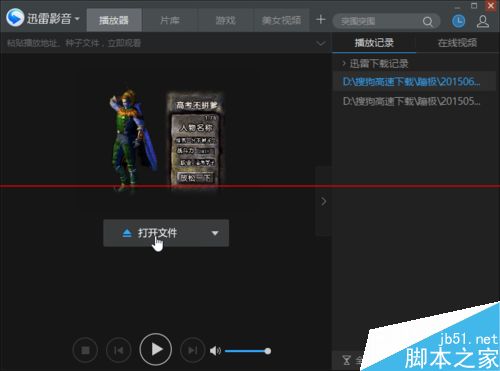The width and height of the screenshot is (500, 371).
Task: Click the paste play address field
Action: tap(158, 43)
